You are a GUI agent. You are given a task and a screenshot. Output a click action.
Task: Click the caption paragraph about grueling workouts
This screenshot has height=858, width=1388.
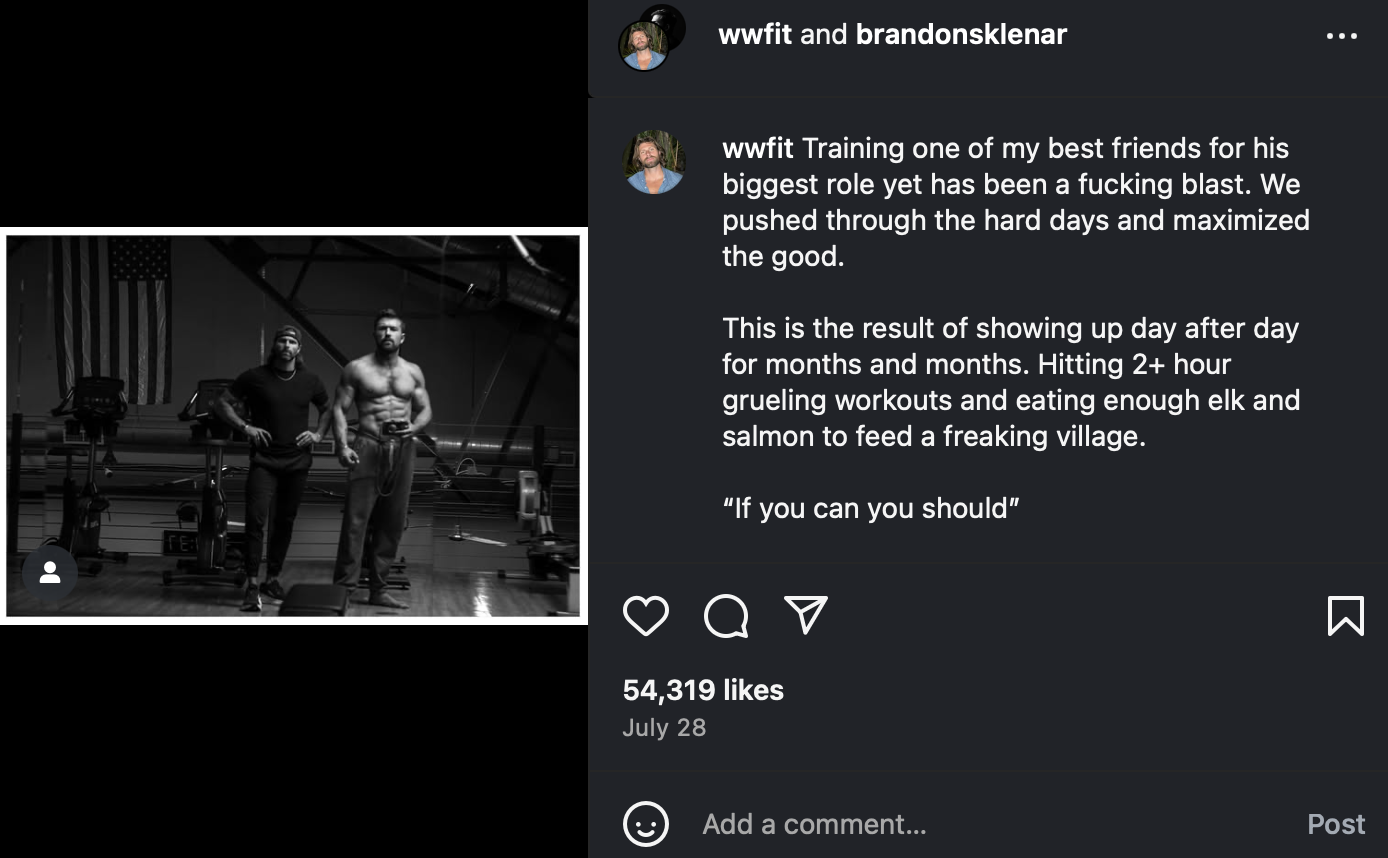tap(1011, 382)
